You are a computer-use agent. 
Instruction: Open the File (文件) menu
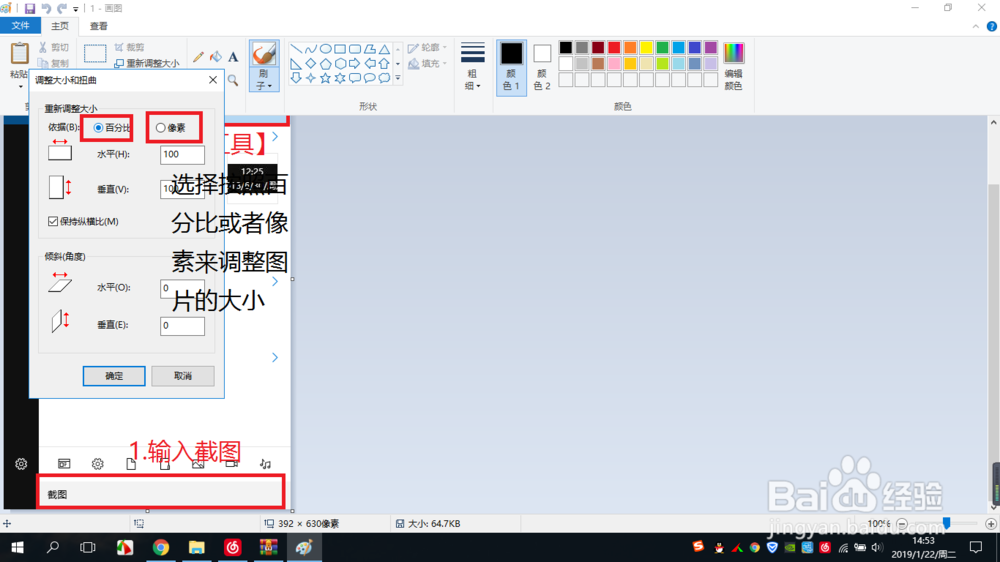click(x=20, y=26)
